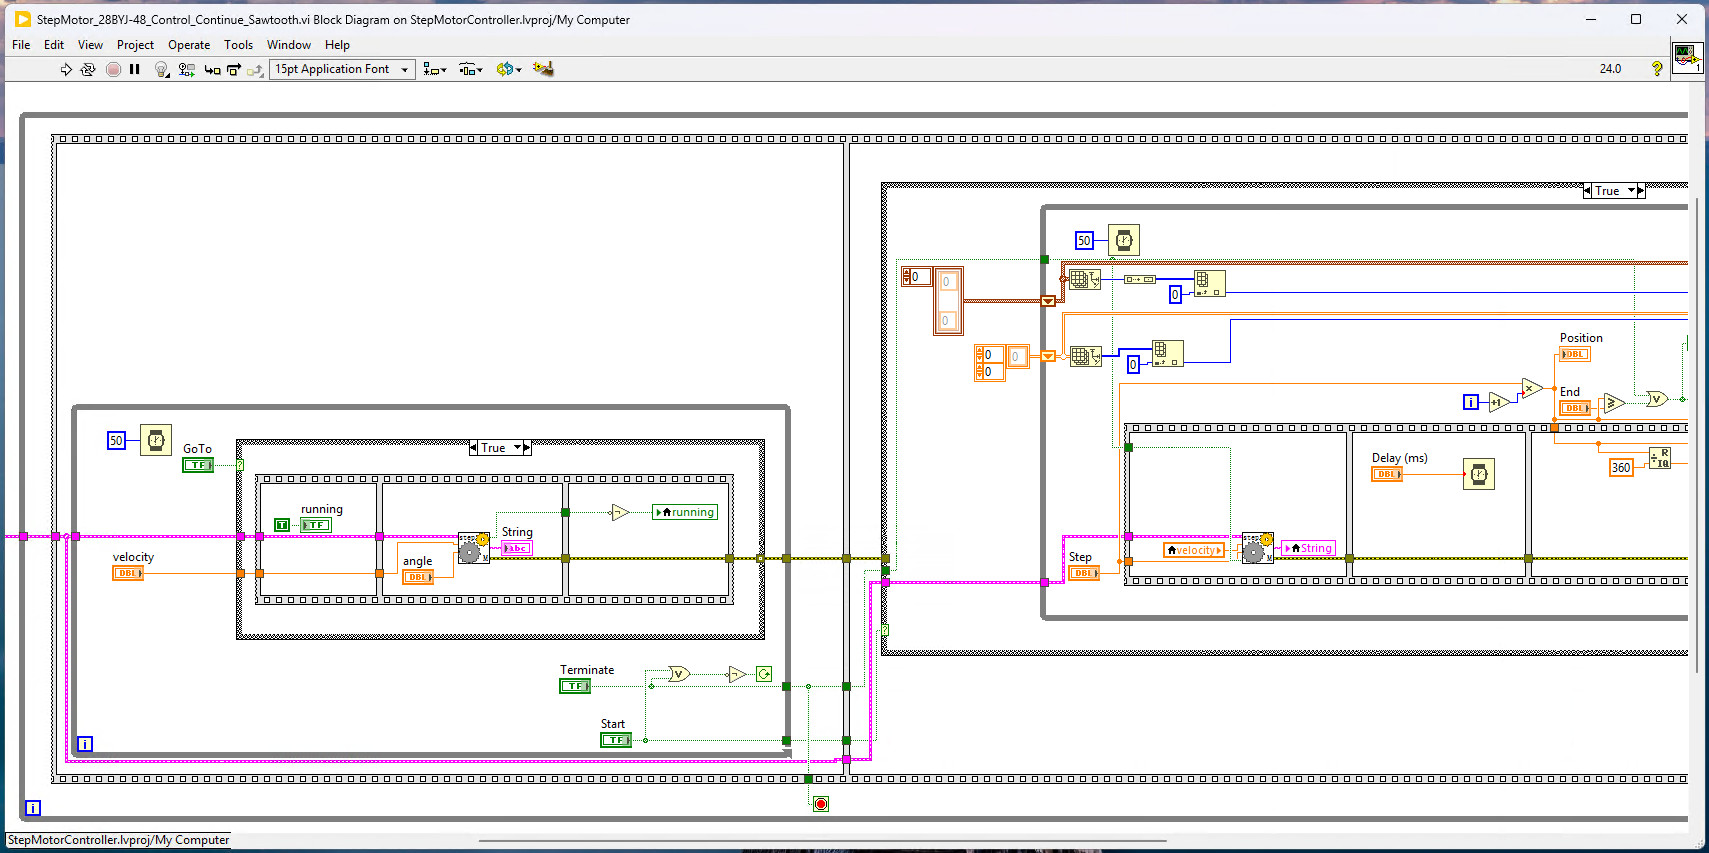
Task: Select the Not node before the running local variable
Action: (620, 512)
